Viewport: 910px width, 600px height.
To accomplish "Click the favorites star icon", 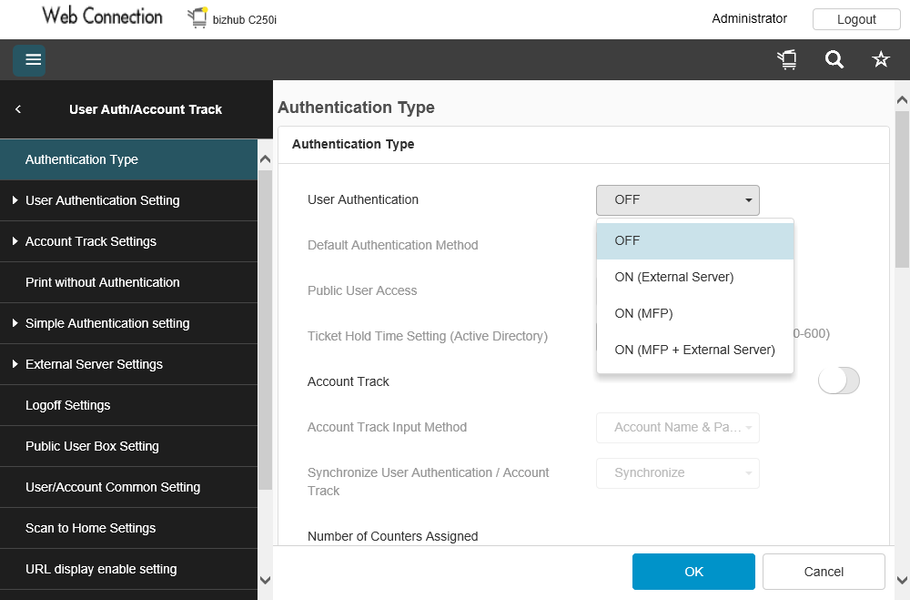I will (880, 60).
